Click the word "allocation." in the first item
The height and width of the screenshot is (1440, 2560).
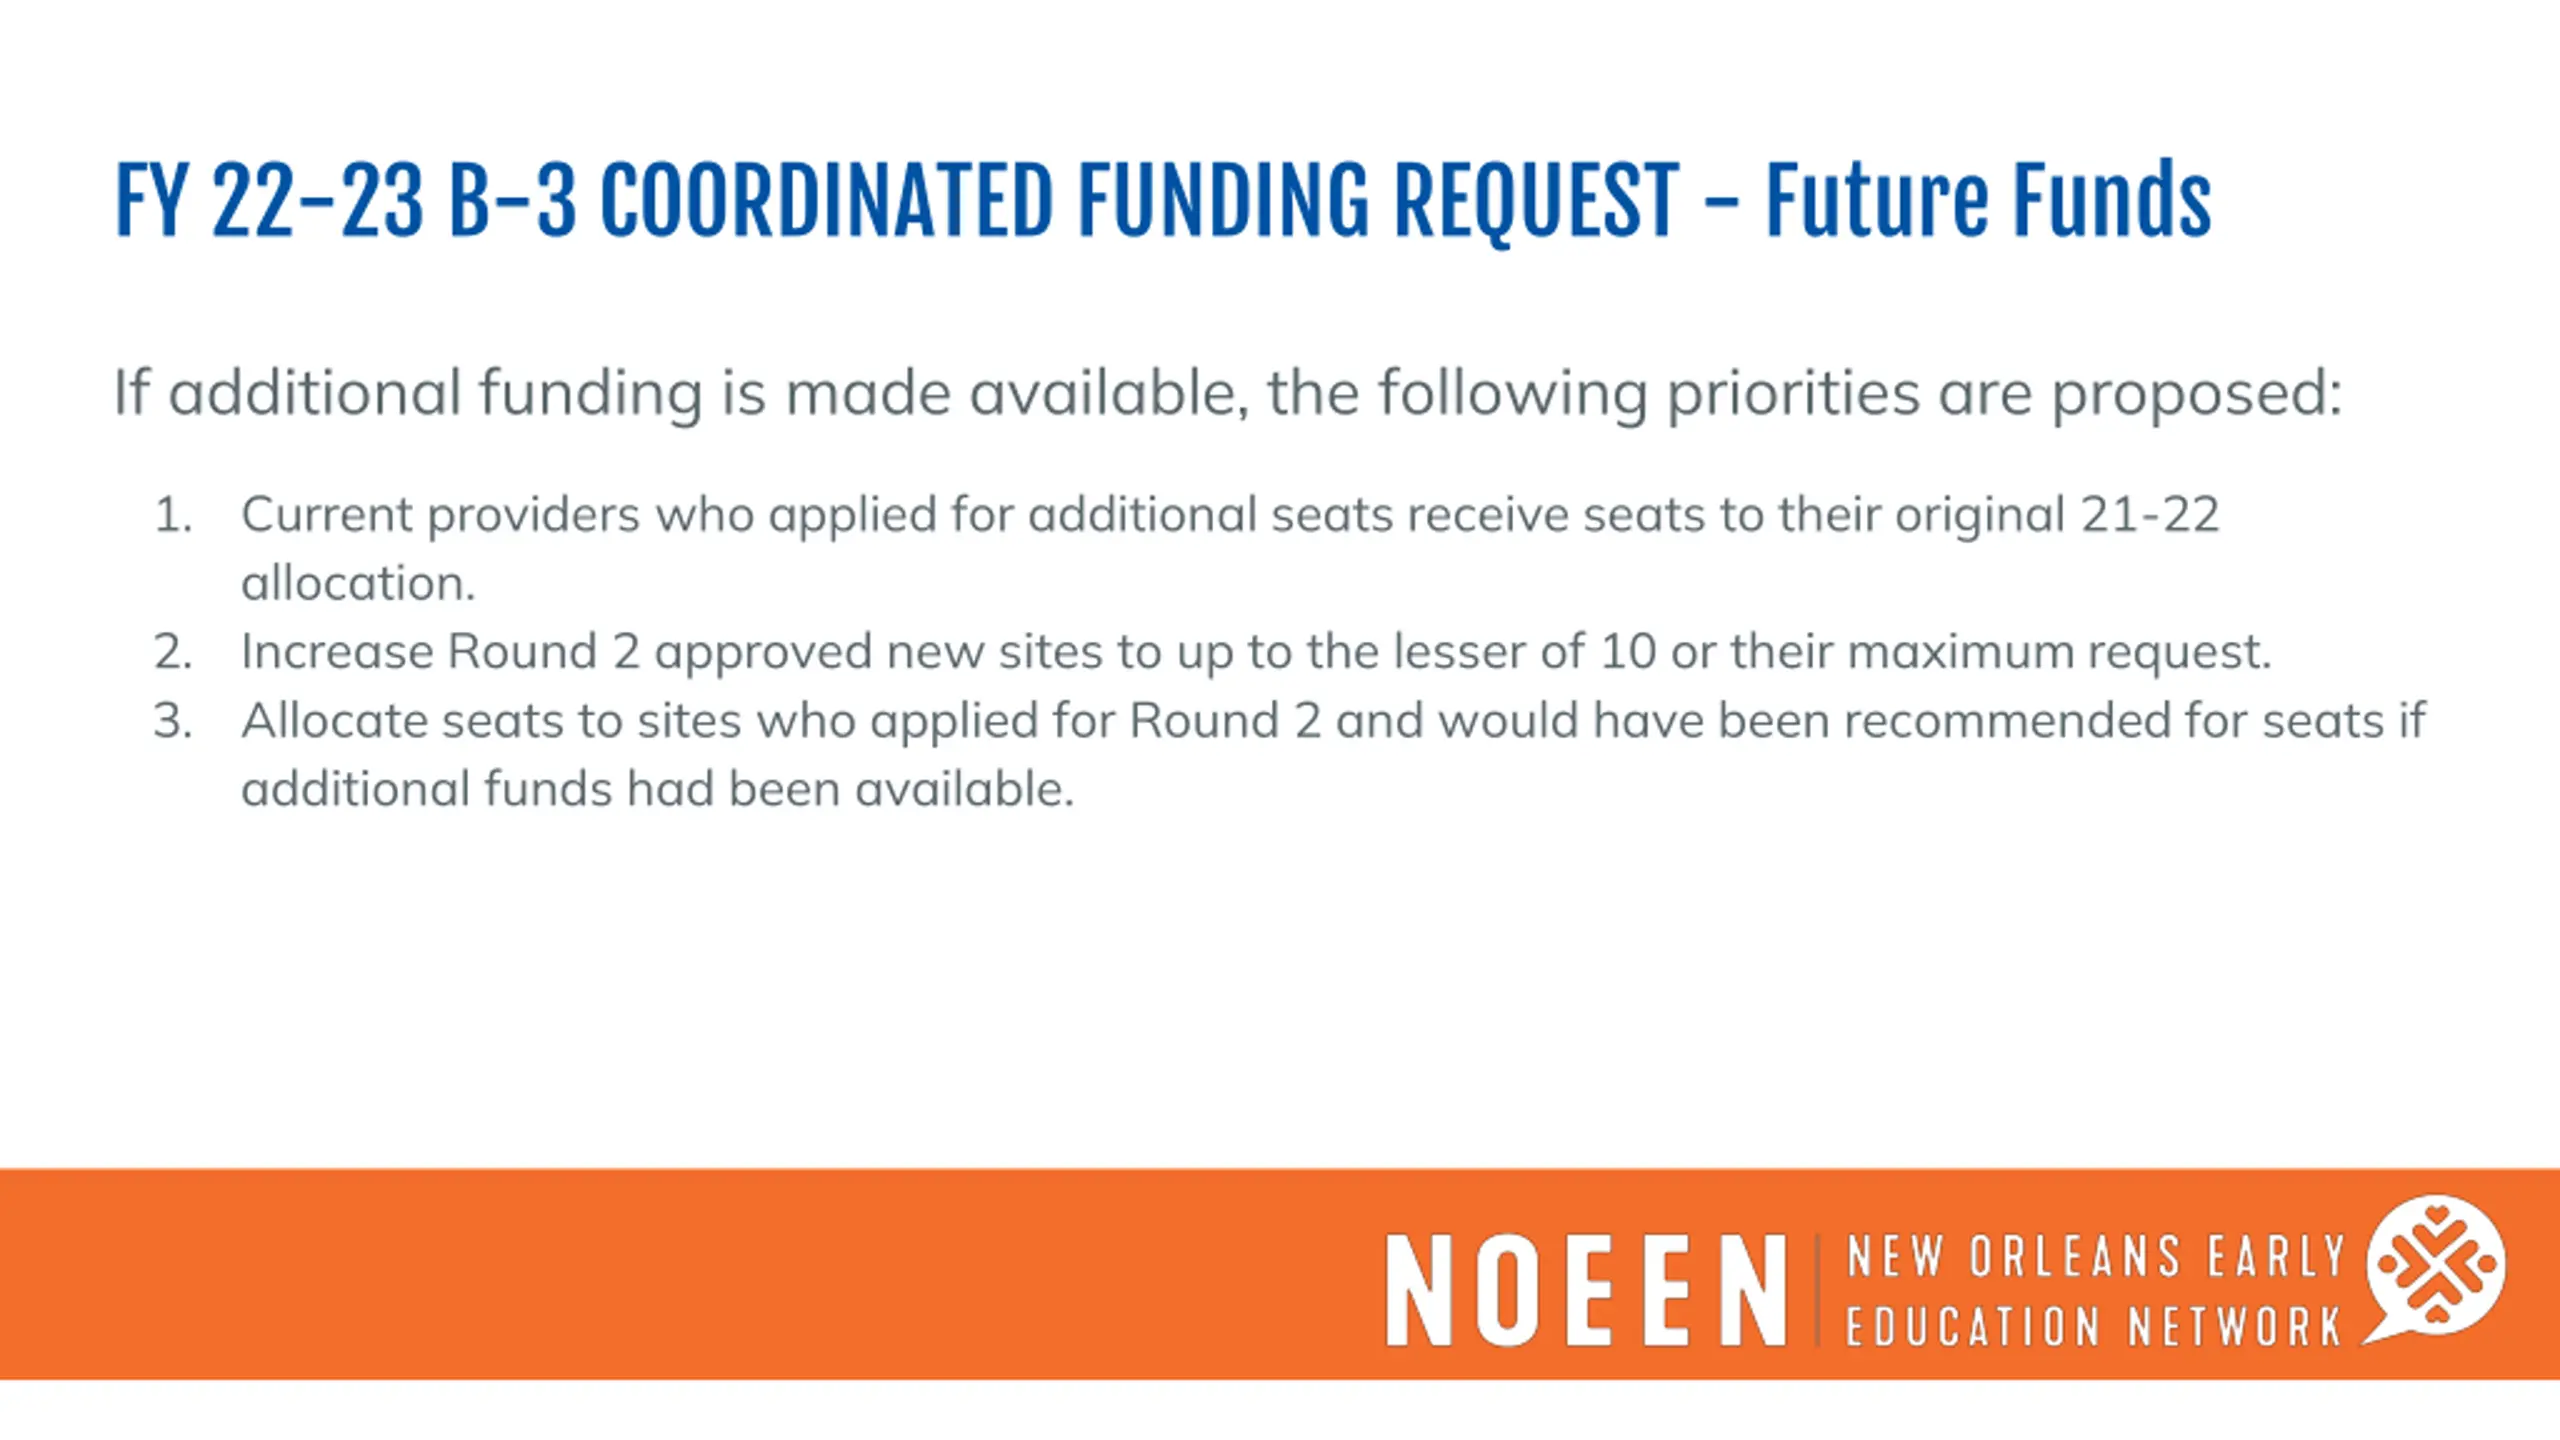click(x=358, y=583)
